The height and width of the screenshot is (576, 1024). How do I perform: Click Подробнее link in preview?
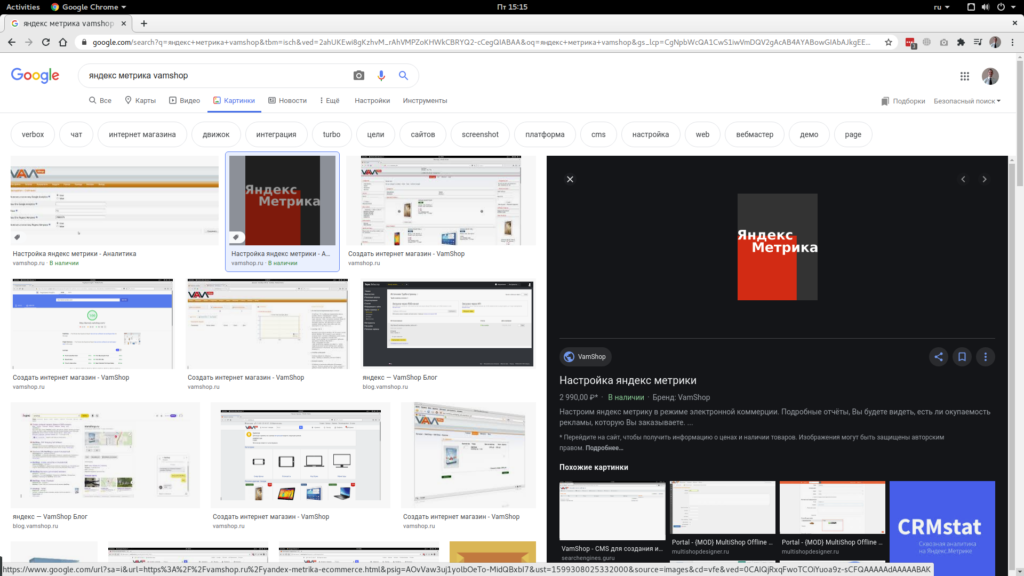click(x=604, y=448)
